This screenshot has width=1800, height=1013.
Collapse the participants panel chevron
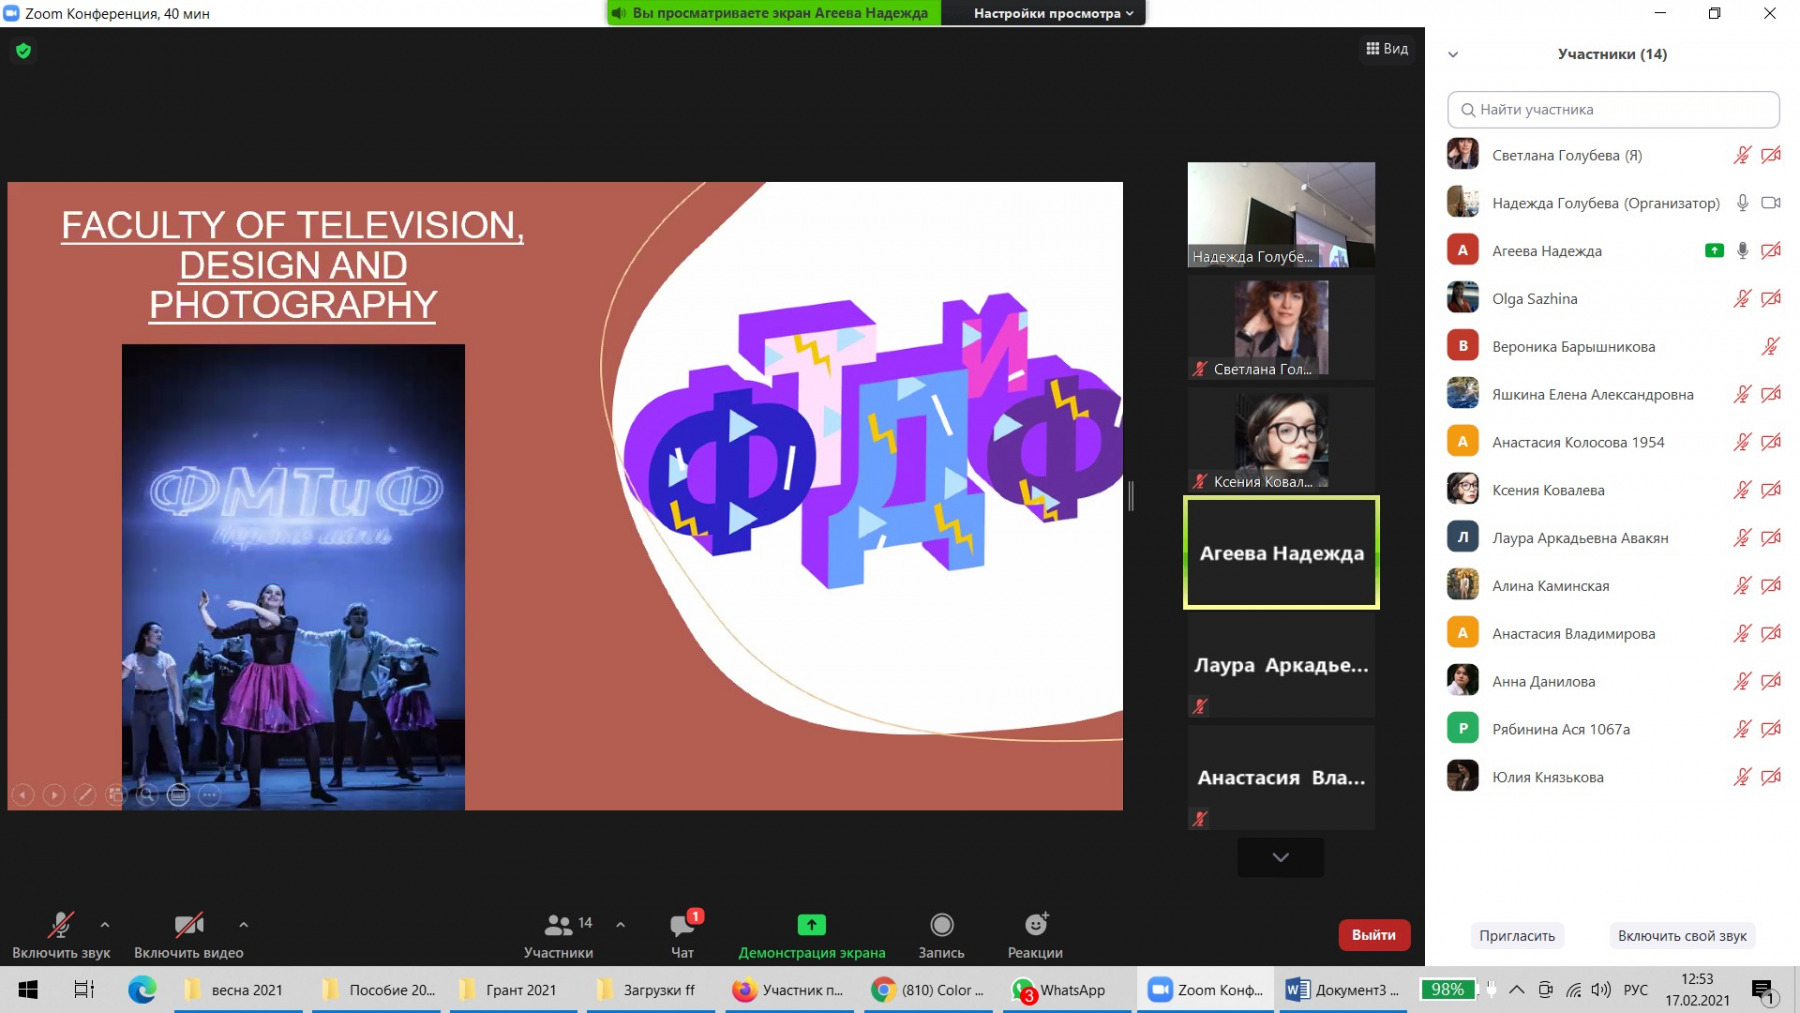(1453, 55)
